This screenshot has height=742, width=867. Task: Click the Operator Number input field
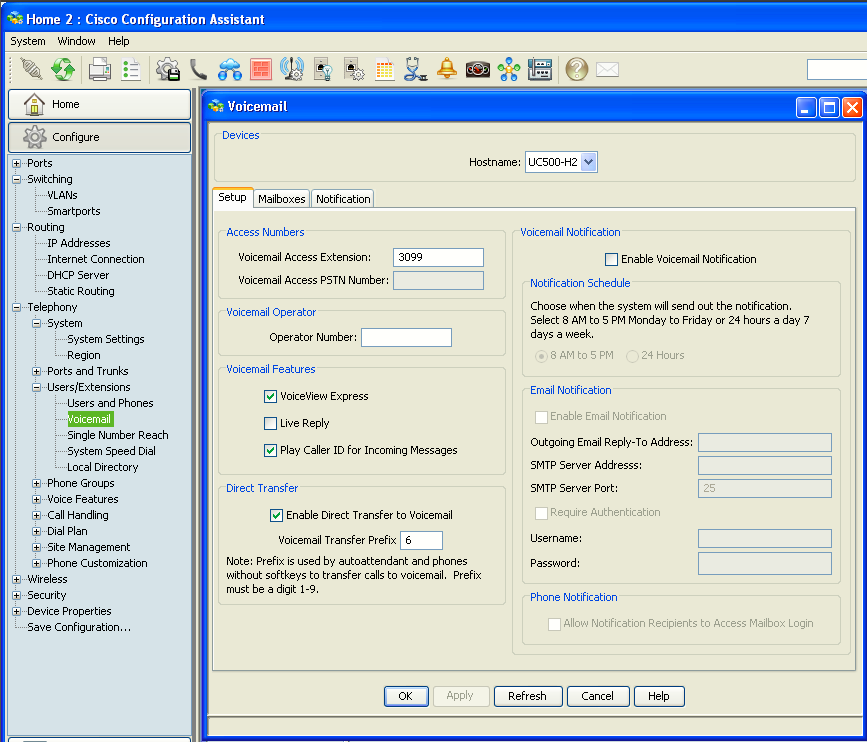[x=406, y=337]
